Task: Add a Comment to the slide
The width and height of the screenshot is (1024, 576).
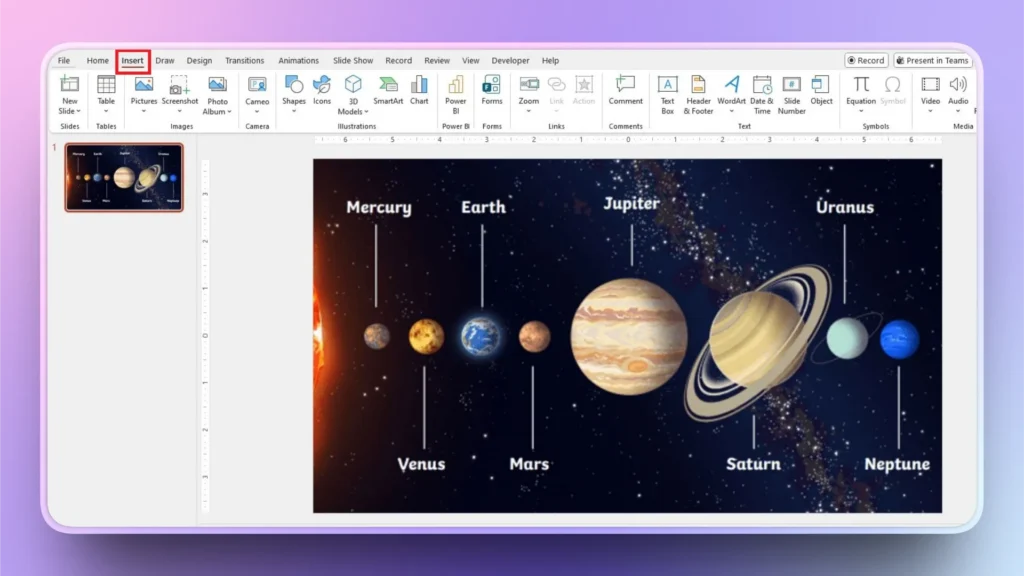Action: (x=626, y=95)
